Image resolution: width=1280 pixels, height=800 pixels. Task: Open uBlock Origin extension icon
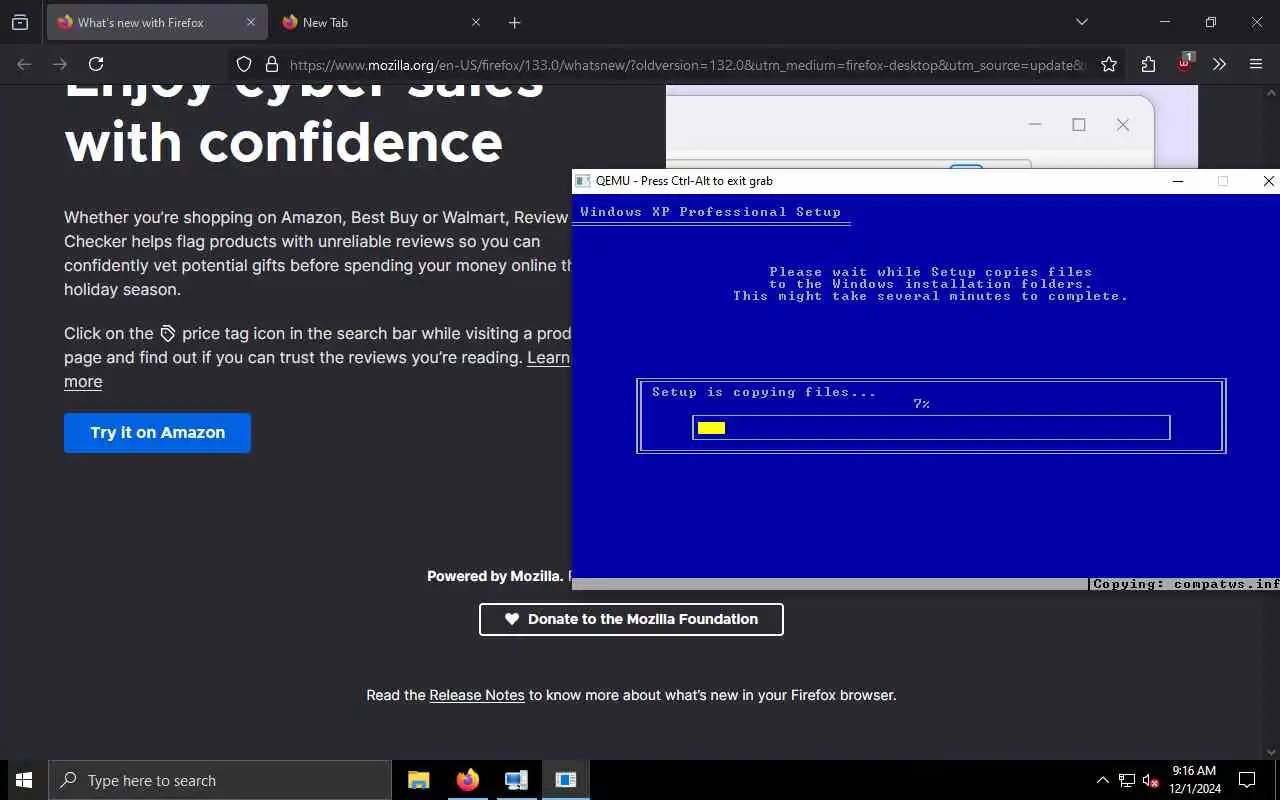[x=1184, y=63]
